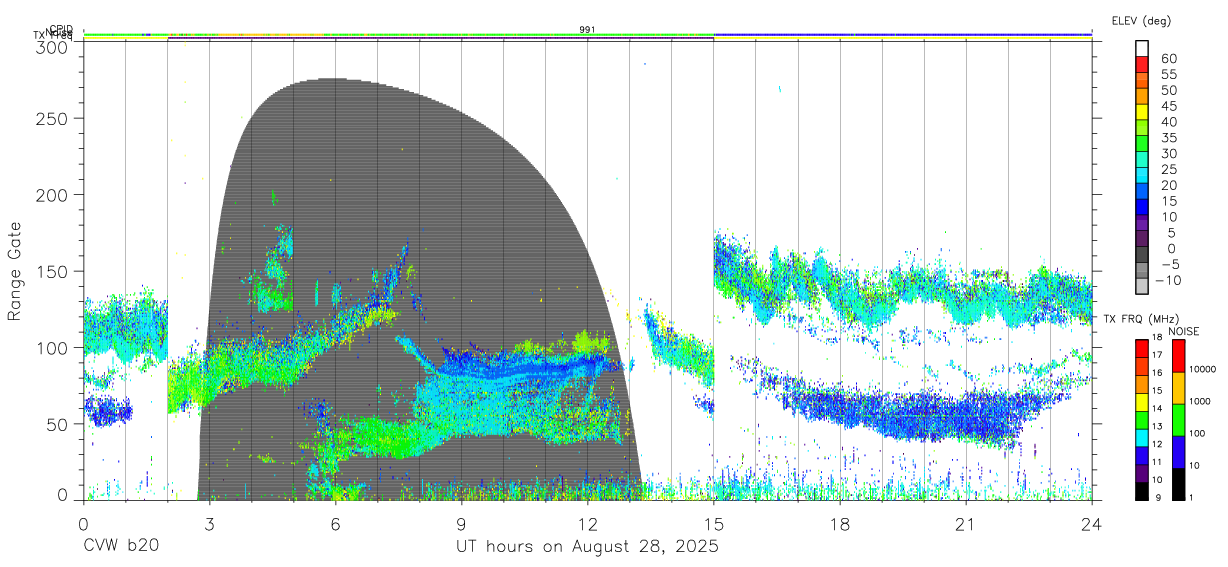Click the hour 3 tick label on time axis

pos(209,525)
